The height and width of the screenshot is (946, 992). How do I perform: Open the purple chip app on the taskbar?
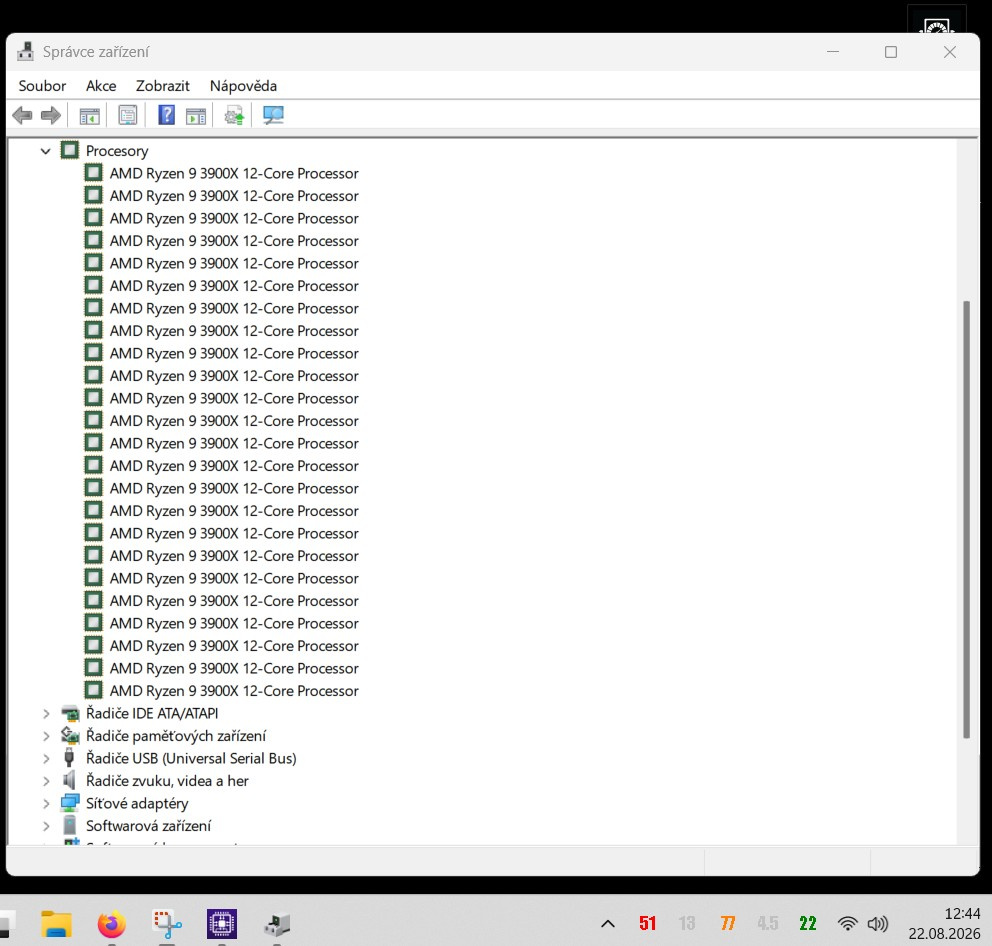tap(222, 924)
